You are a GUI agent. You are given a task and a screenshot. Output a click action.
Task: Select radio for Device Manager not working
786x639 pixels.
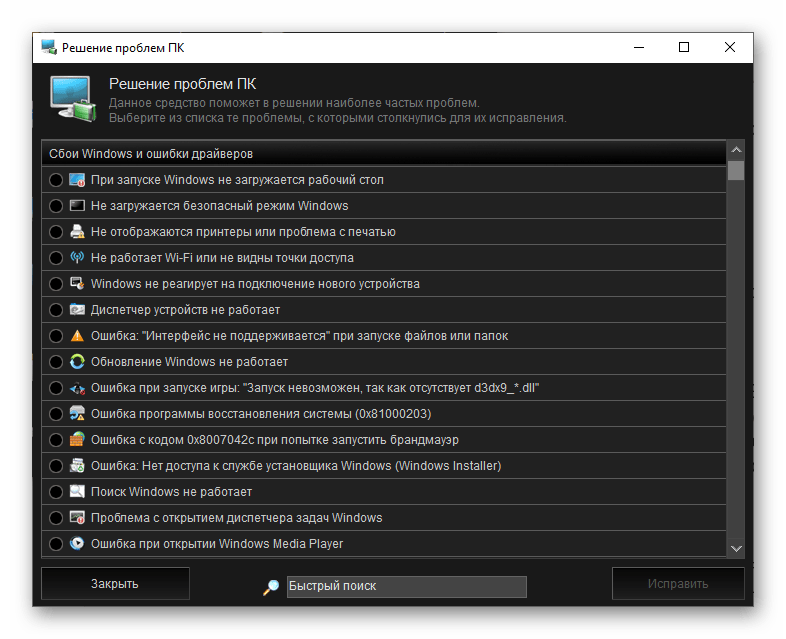(x=56, y=310)
